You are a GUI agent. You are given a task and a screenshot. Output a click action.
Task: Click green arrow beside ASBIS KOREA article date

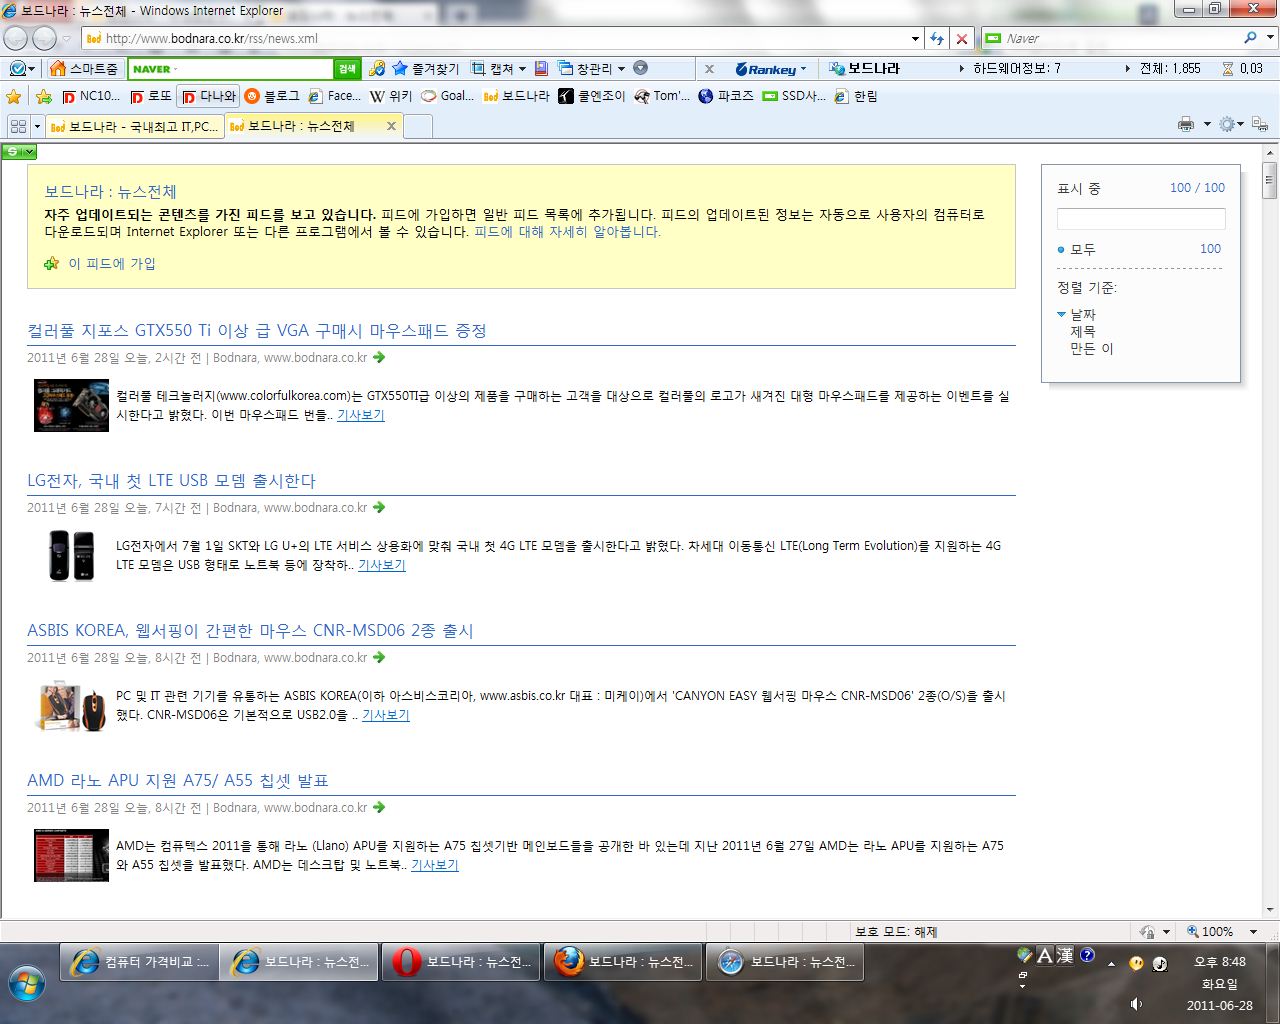coord(379,658)
